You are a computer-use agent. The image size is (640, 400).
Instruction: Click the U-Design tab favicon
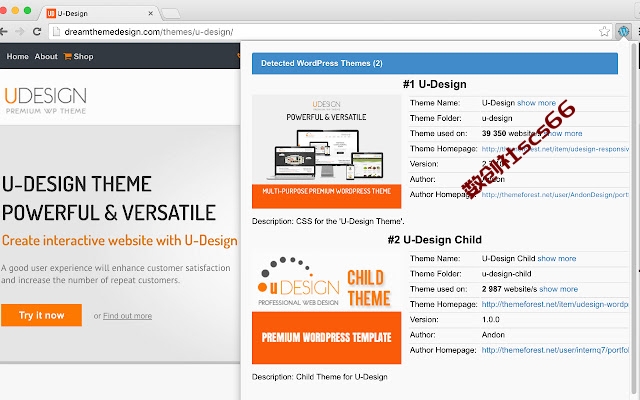click(x=51, y=13)
